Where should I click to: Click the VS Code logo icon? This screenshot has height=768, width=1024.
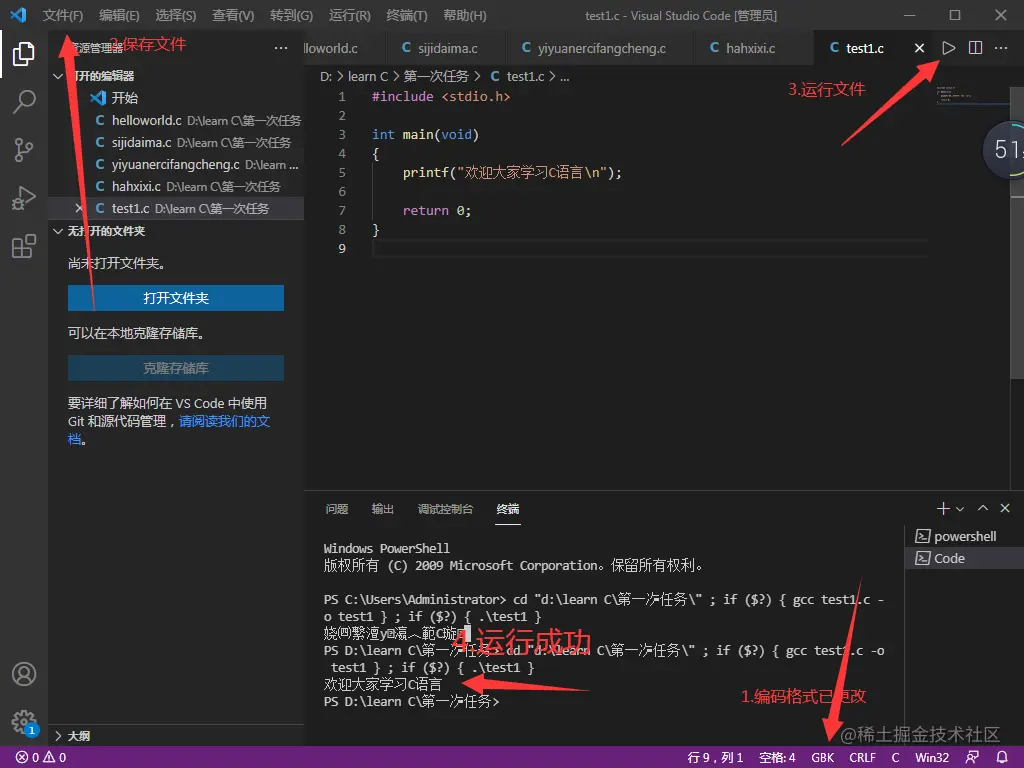(18, 15)
